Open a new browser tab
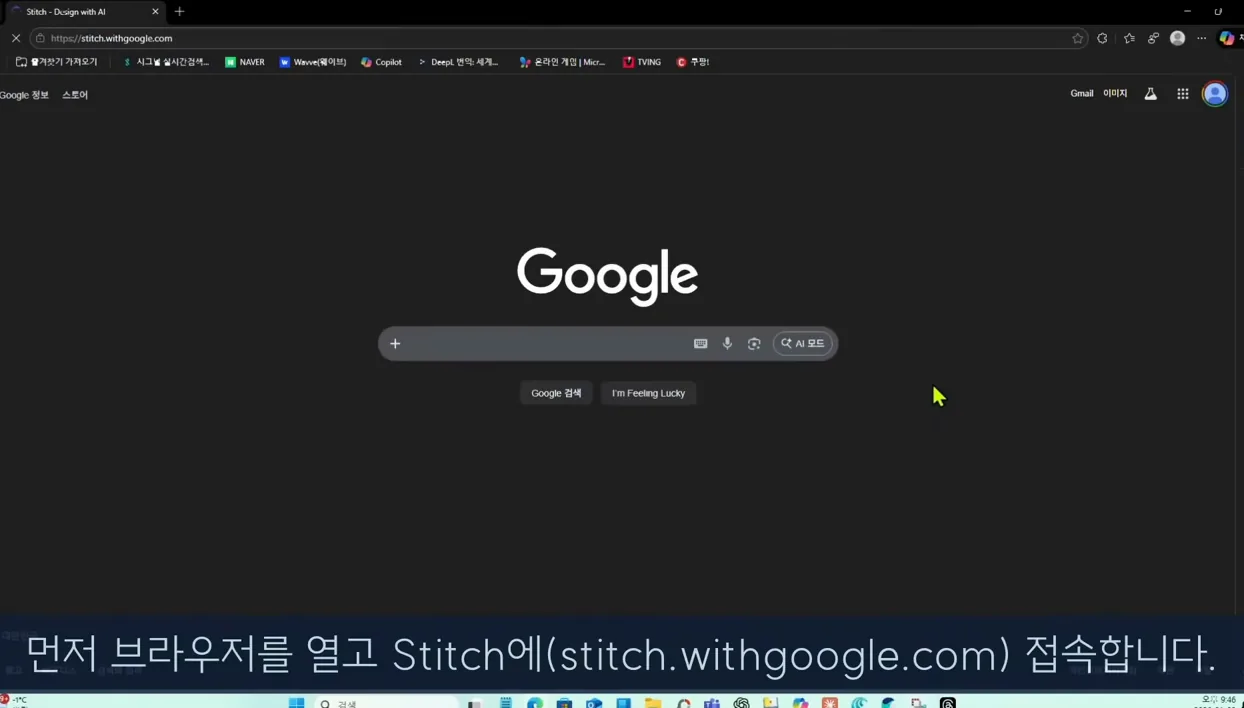Screen dimensions: 1244x708 [180, 11]
